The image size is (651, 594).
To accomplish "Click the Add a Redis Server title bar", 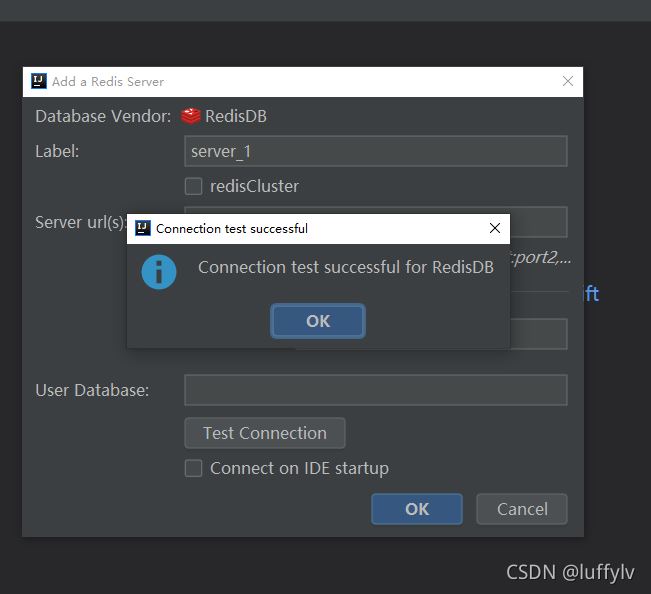I will coord(300,81).
